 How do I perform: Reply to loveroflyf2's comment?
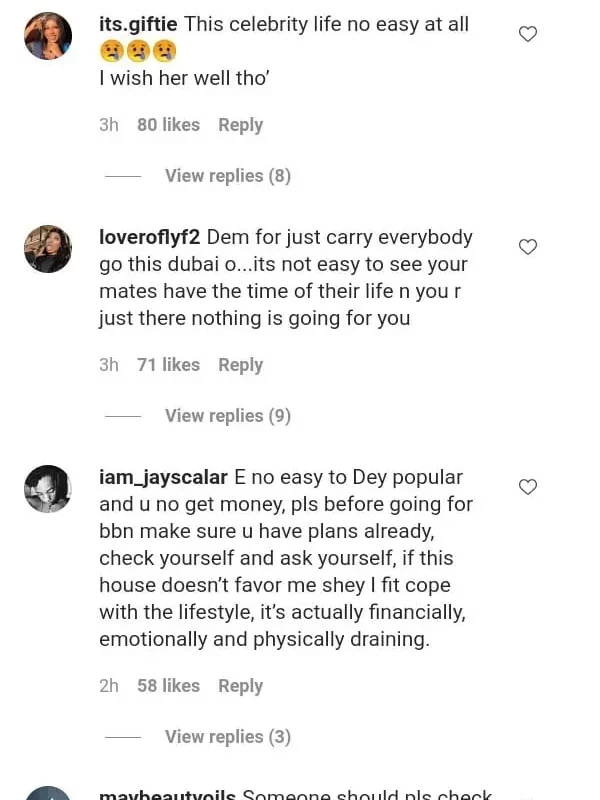pyautogui.click(x=240, y=365)
